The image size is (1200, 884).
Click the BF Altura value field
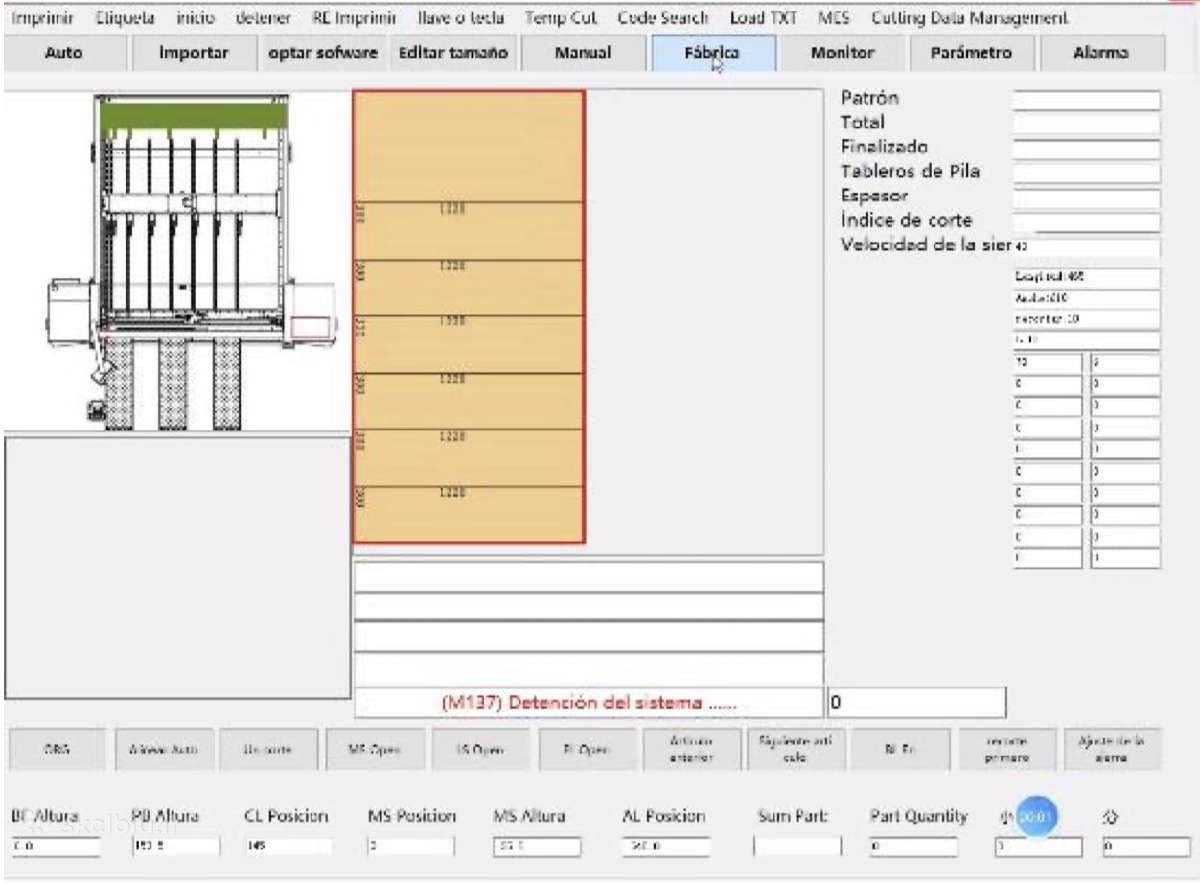point(56,847)
